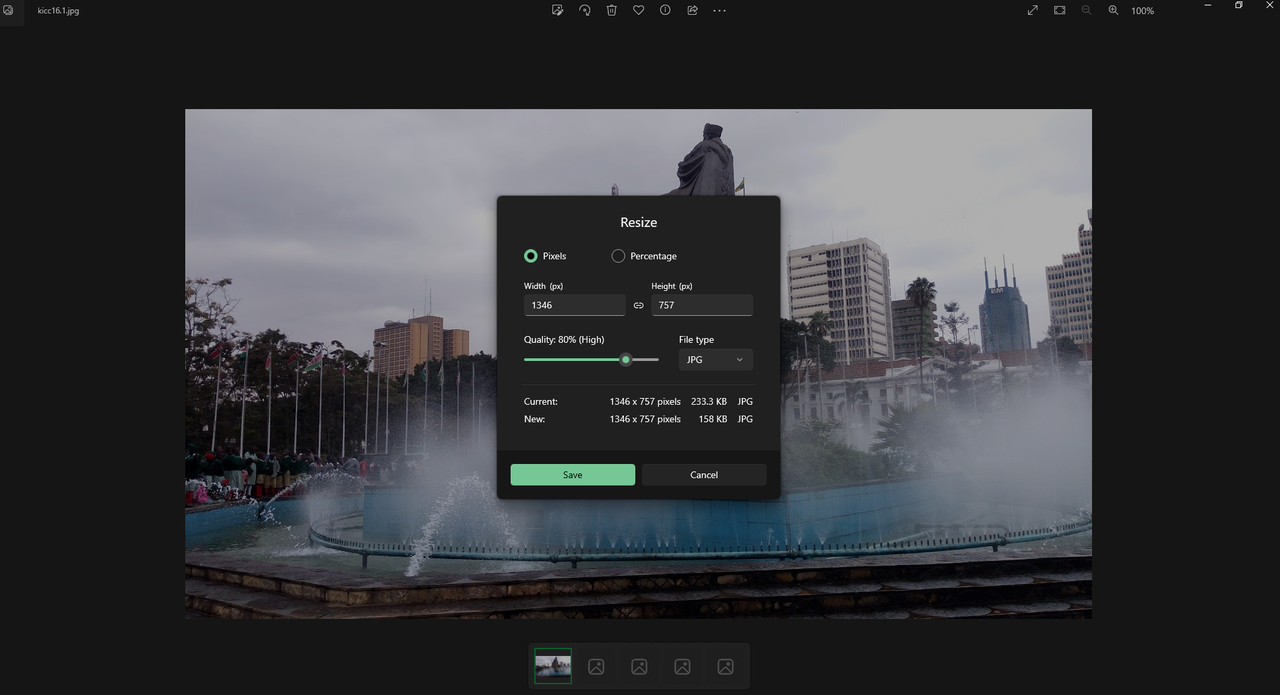
Task: Mark photo as favorite with heart icon
Action: 638,10
